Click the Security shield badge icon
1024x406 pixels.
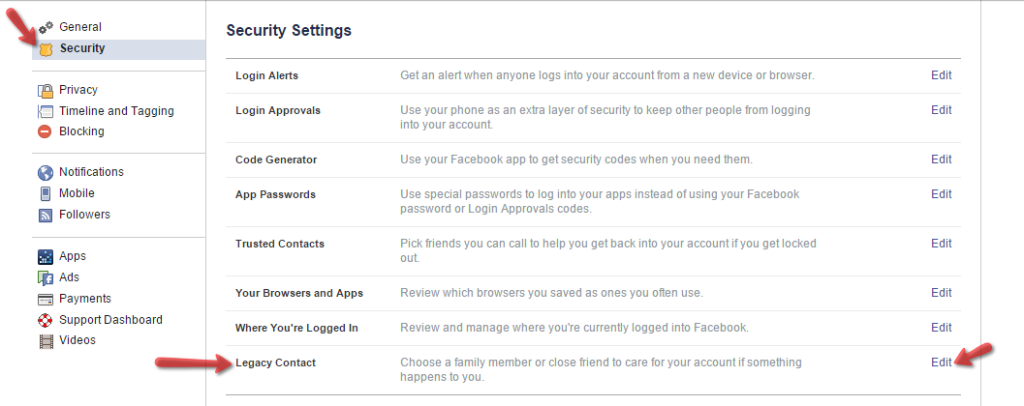point(46,50)
